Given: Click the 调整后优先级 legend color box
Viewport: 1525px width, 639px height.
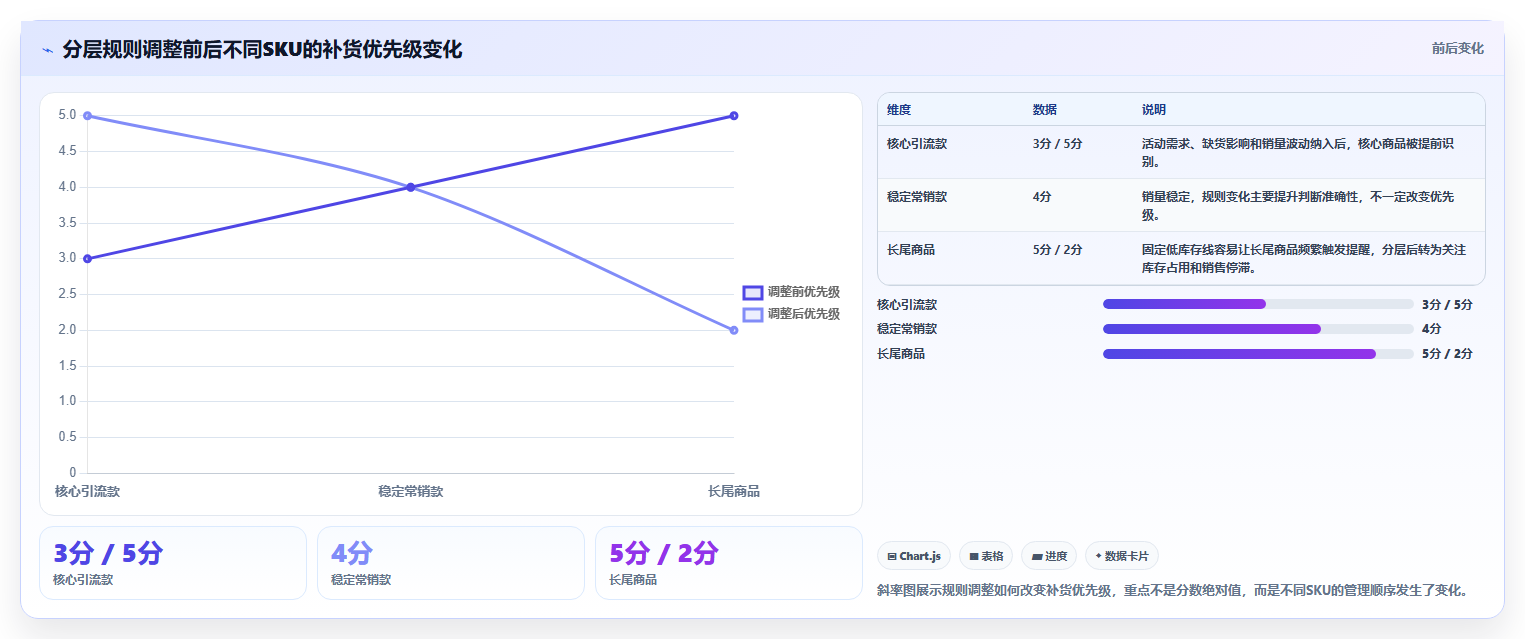Looking at the screenshot, I should pos(753,314).
